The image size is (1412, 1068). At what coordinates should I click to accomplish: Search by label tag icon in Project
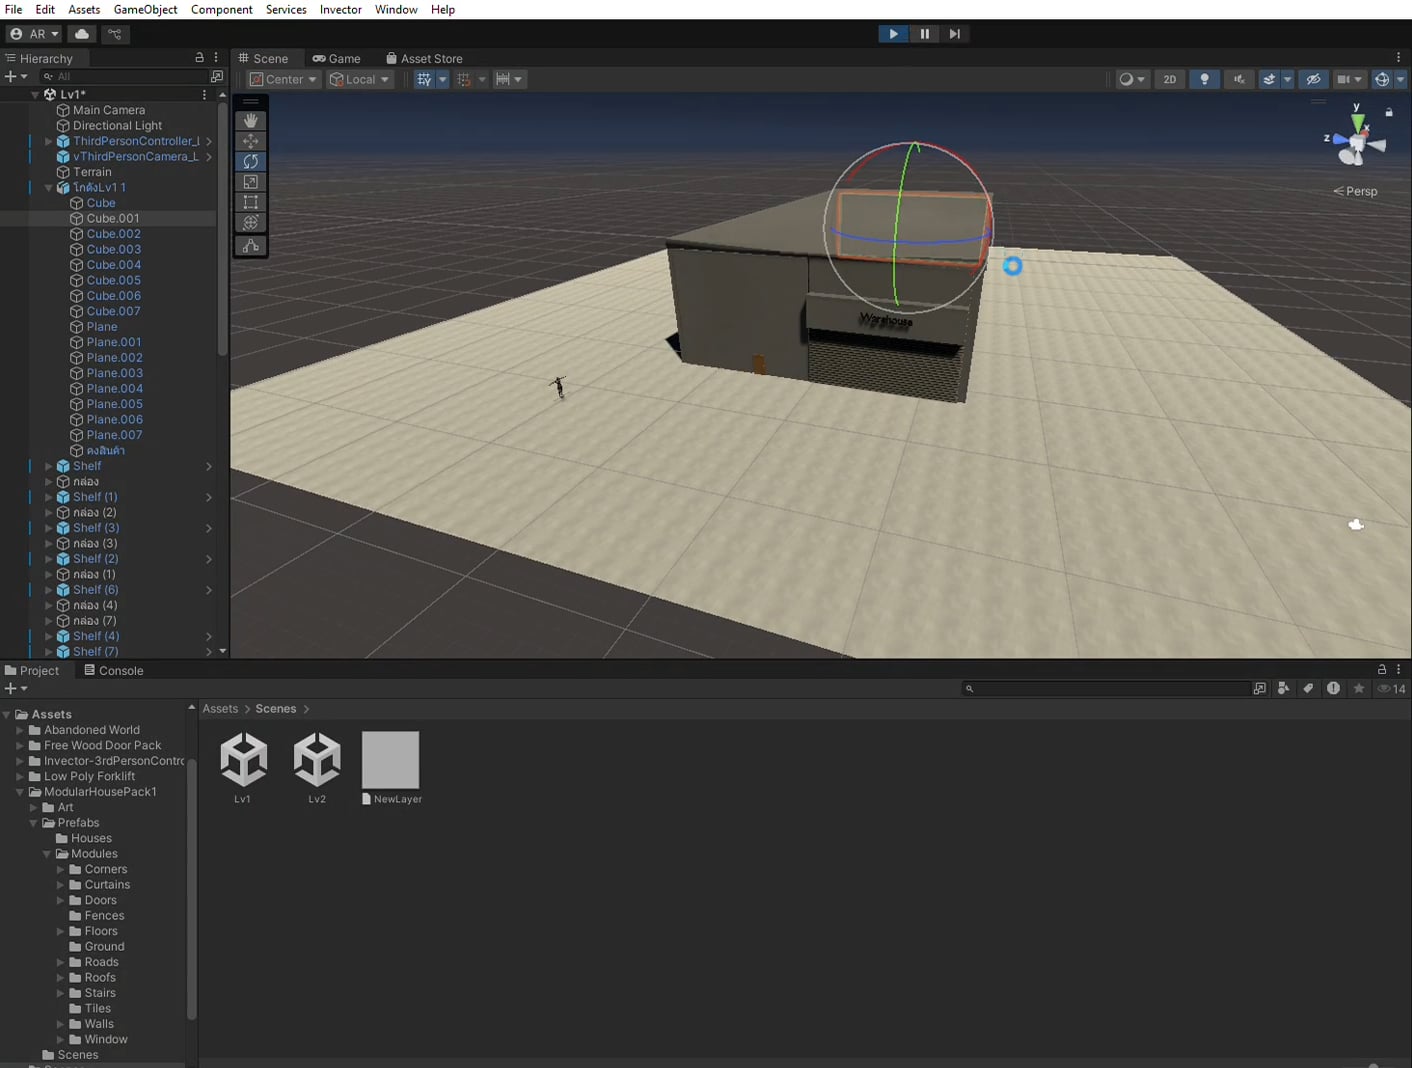(1308, 688)
